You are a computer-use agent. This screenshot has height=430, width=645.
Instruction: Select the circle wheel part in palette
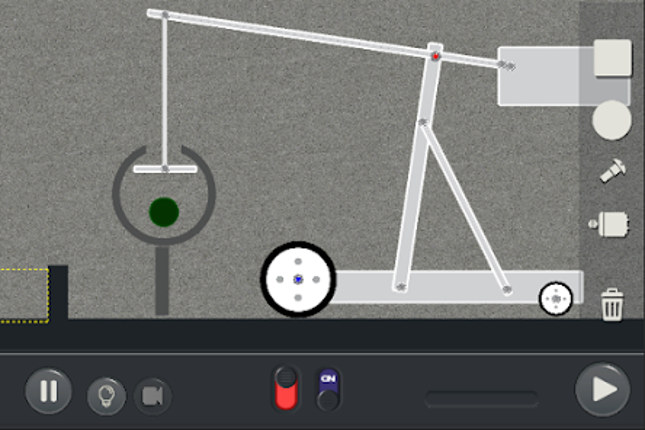pyautogui.click(x=612, y=120)
